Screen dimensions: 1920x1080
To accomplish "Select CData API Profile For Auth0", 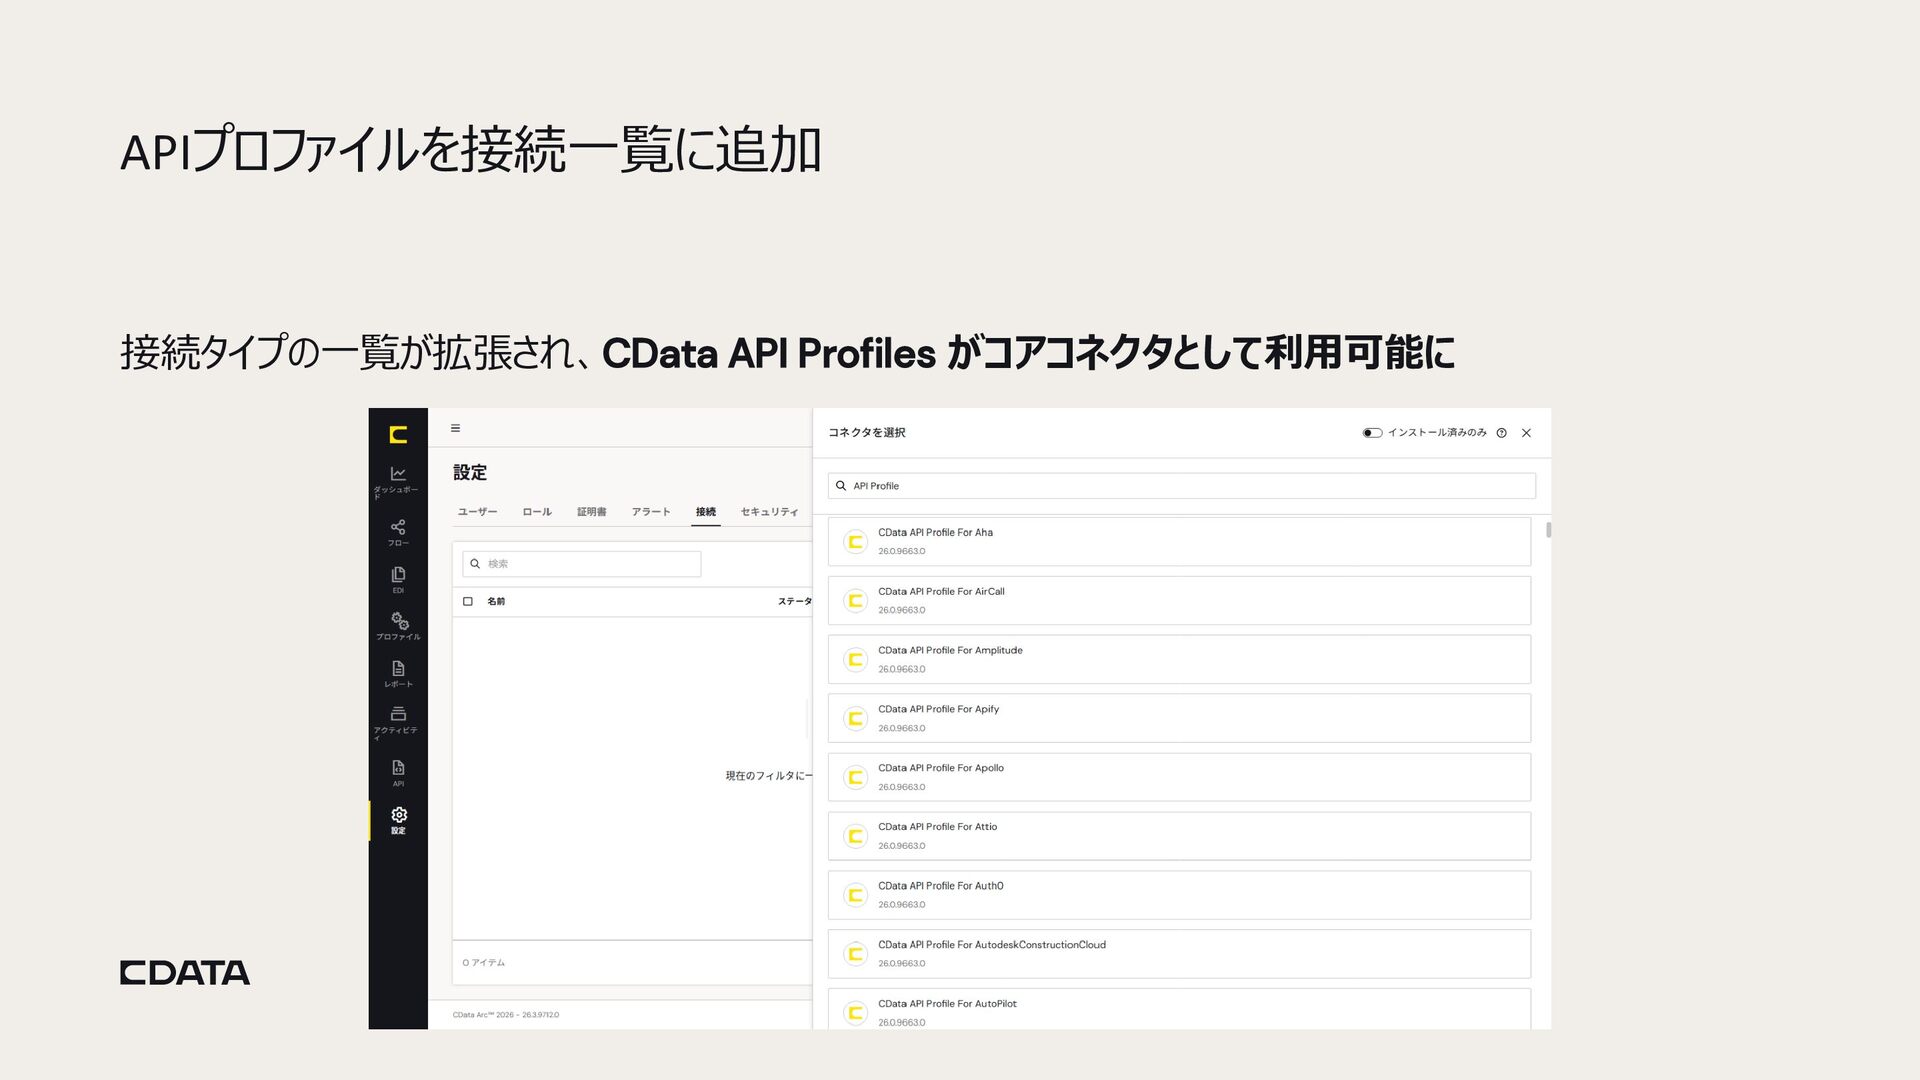I will (x=1179, y=895).
